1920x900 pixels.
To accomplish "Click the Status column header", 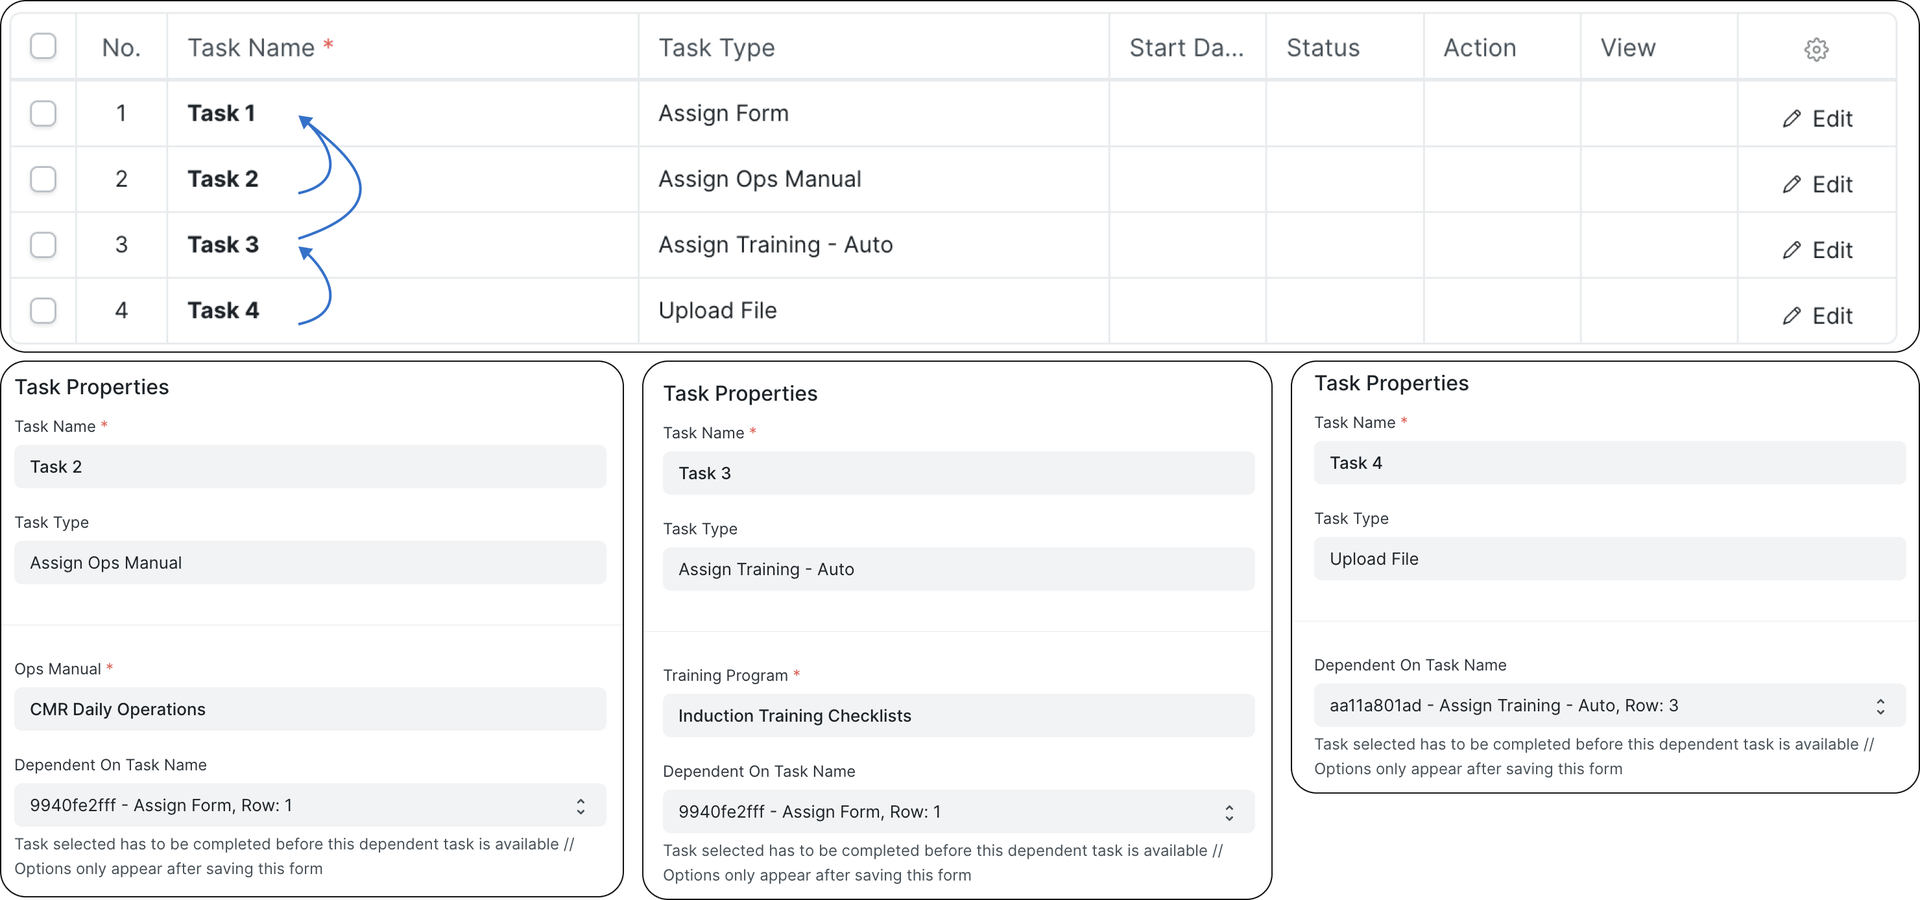I will 1322,47.
